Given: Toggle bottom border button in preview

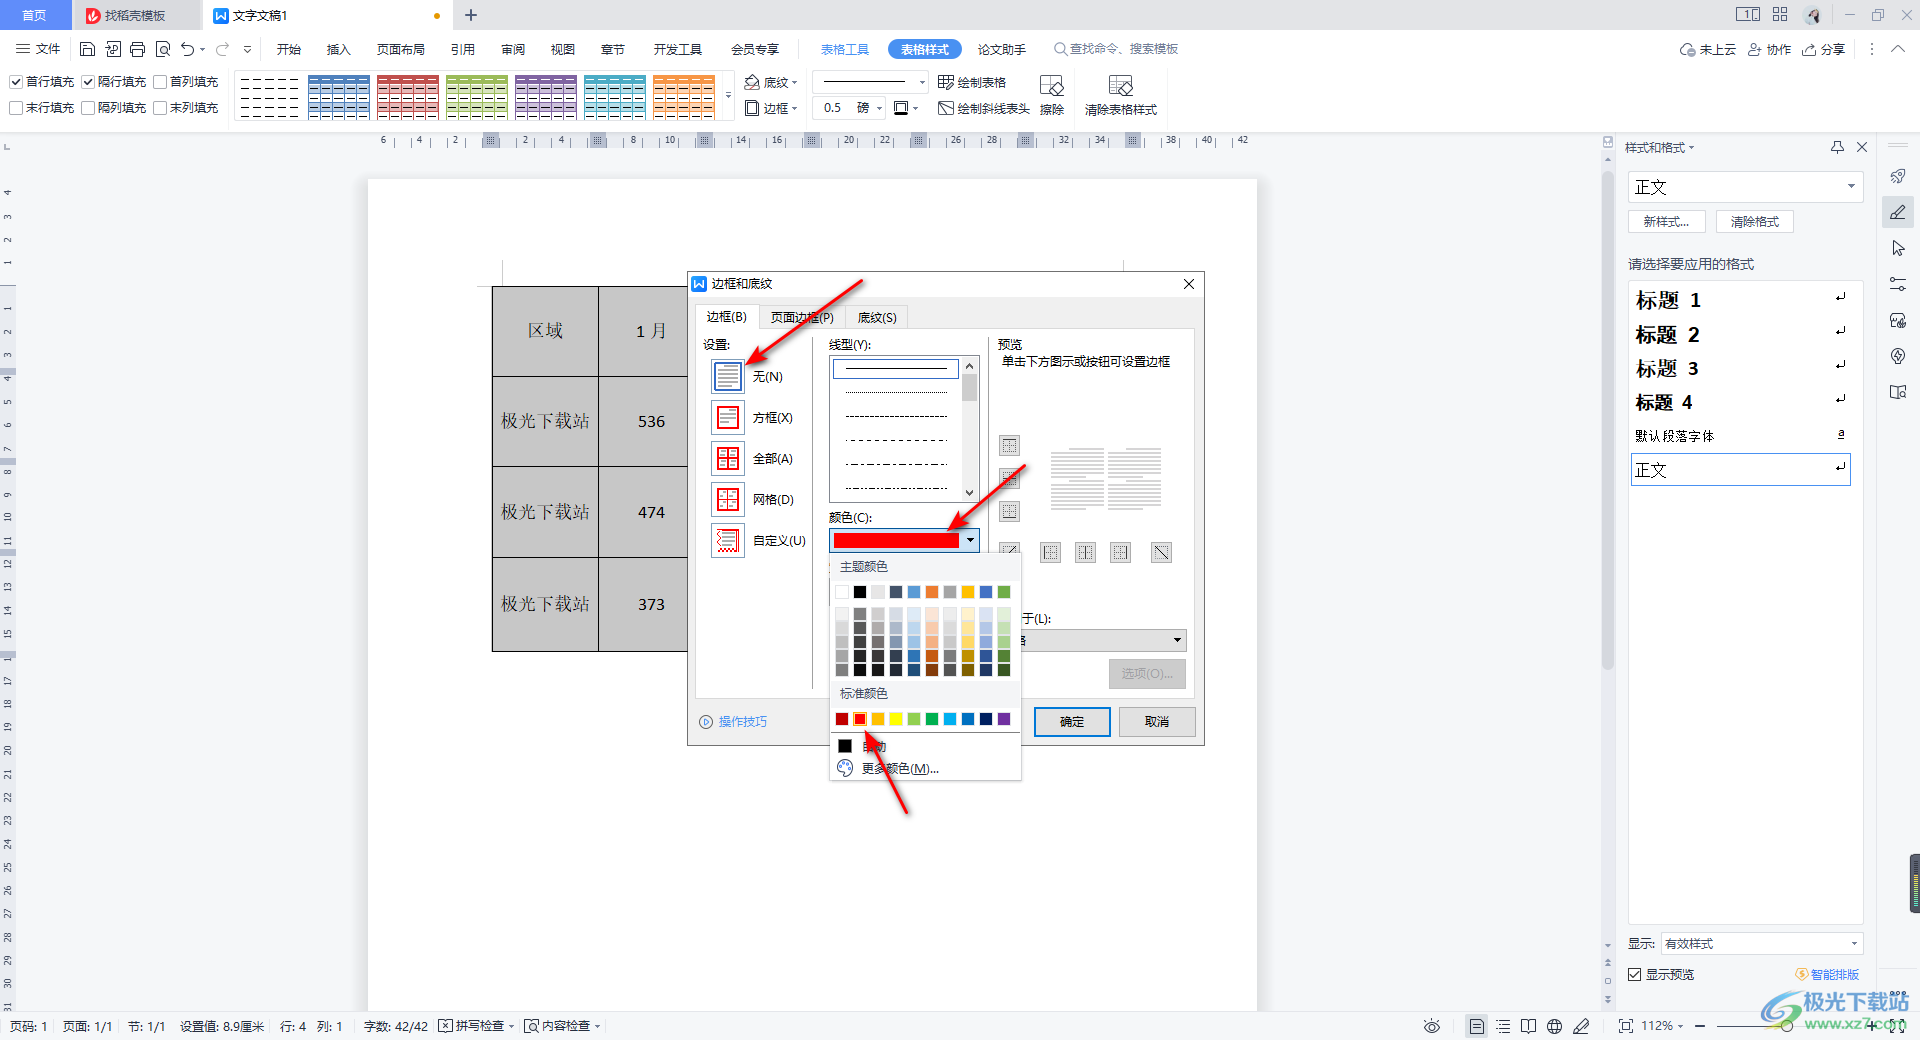Looking at the screenshot, I should tap(1010, 511).
